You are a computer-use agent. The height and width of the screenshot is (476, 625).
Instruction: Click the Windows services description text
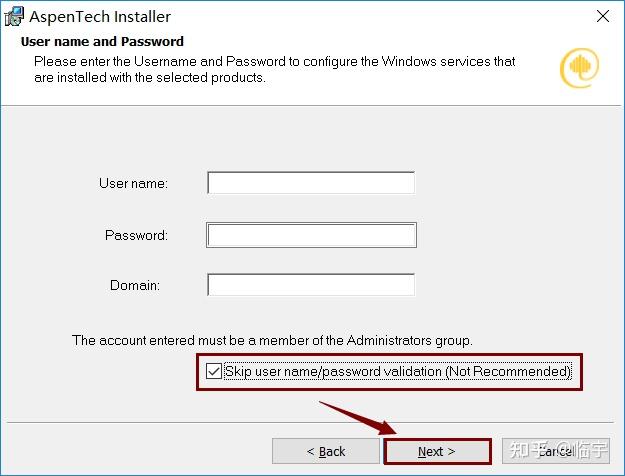[275, 69]
